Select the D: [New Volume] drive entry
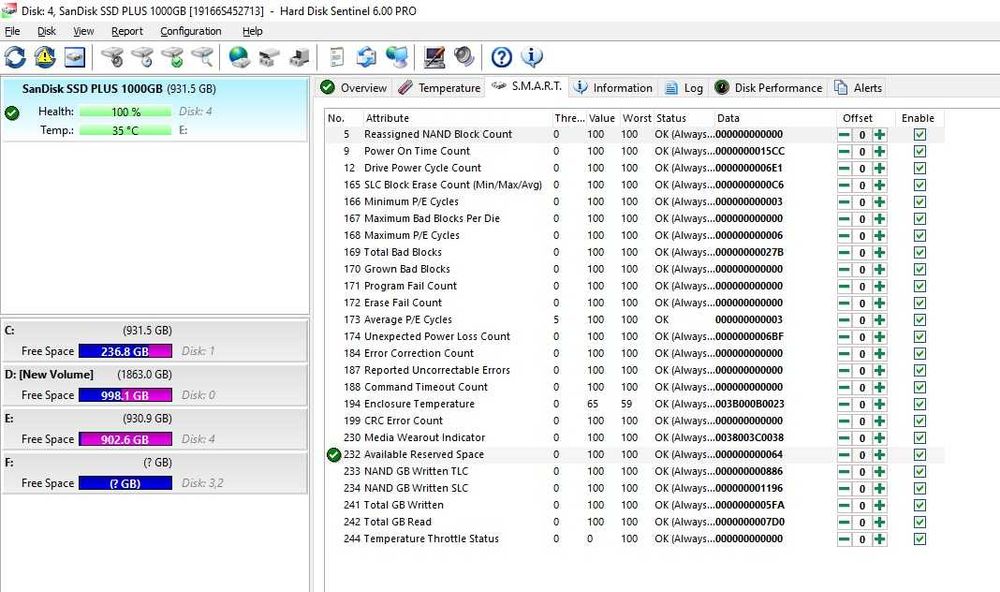This screenshot has height=592, width=1000. (x=154, y=385)
